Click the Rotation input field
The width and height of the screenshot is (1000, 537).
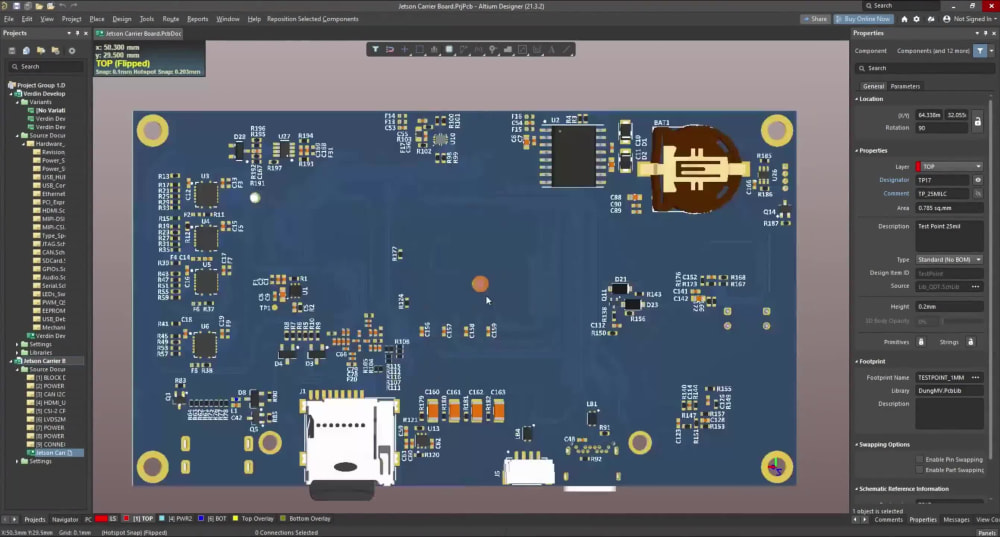coord(942,128)
